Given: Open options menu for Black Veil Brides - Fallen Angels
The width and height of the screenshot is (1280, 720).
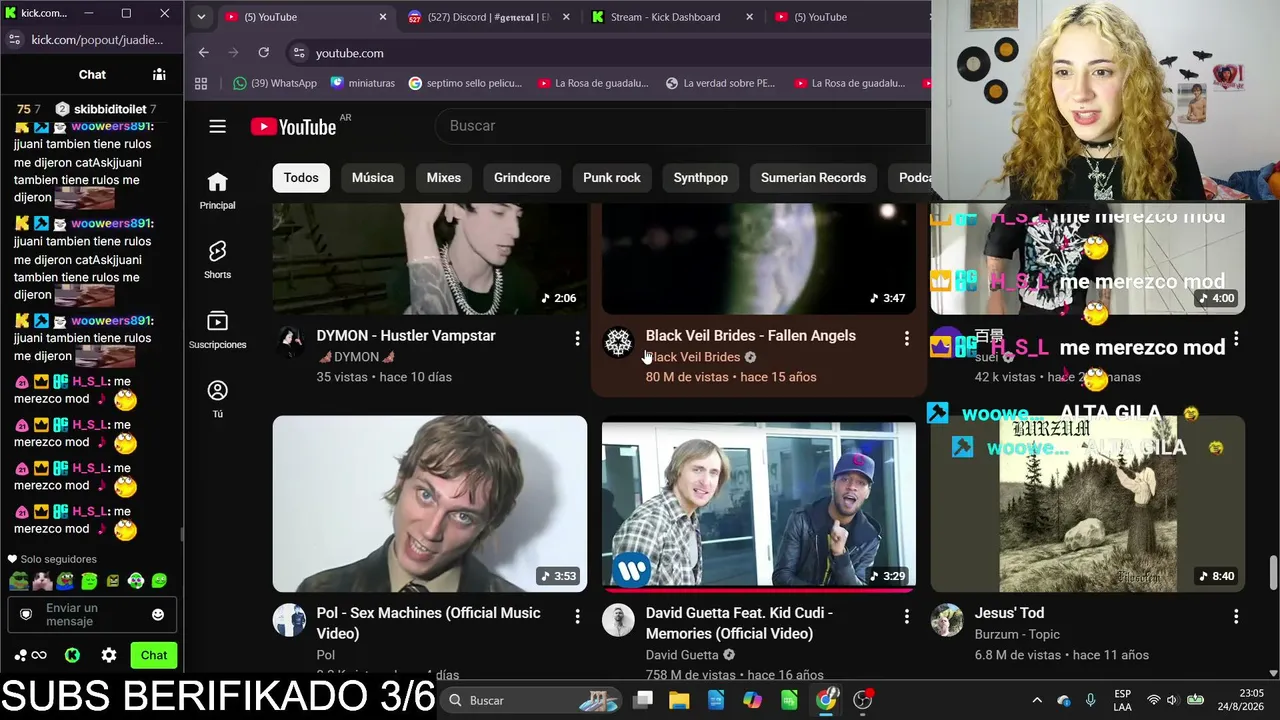Looking at the screenshot, I should pos(907,339).
